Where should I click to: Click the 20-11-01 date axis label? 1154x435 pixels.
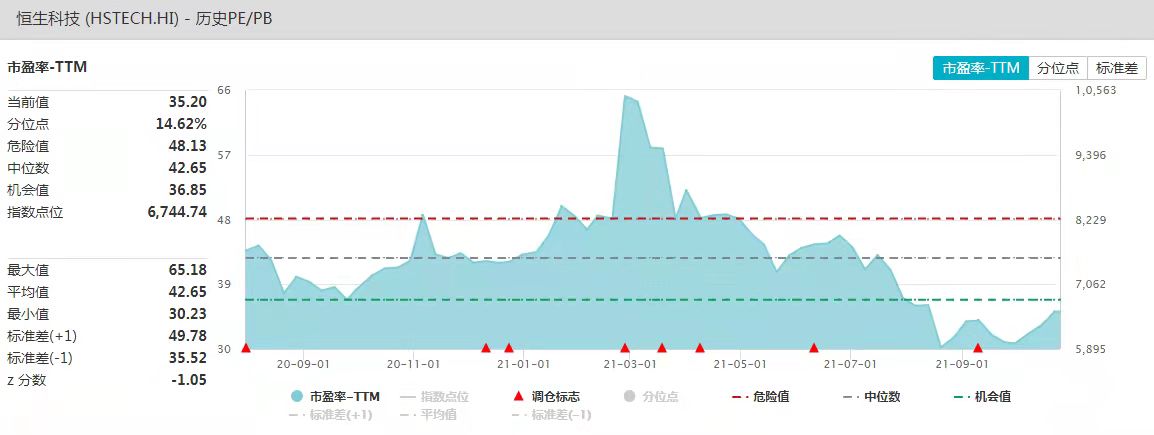413,364
